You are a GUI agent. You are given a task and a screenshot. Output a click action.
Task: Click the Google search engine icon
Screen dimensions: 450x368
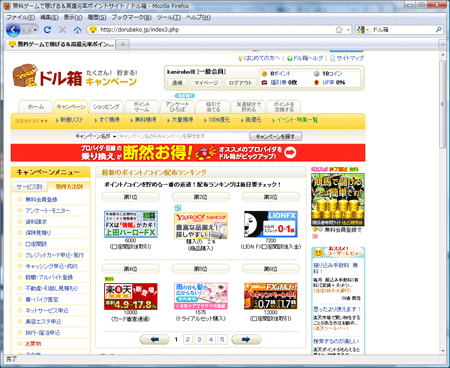click(x=360, y=30)
